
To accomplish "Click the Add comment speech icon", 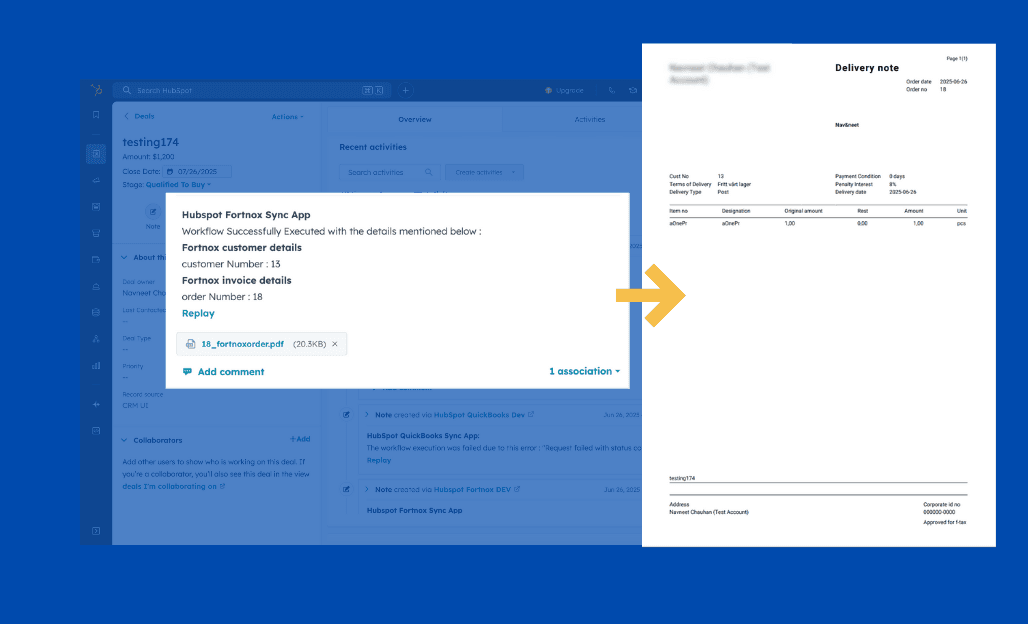I will [x=188, y=372].
